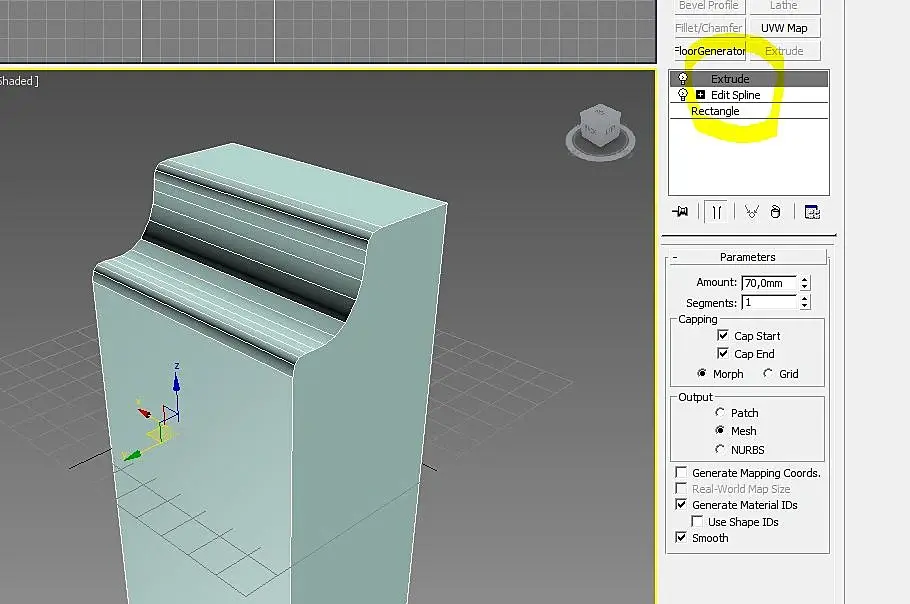Click Make Unique icon in modifier stack
Image resolution: width=910 pixels, height=604 pixels.
point(750,212)
